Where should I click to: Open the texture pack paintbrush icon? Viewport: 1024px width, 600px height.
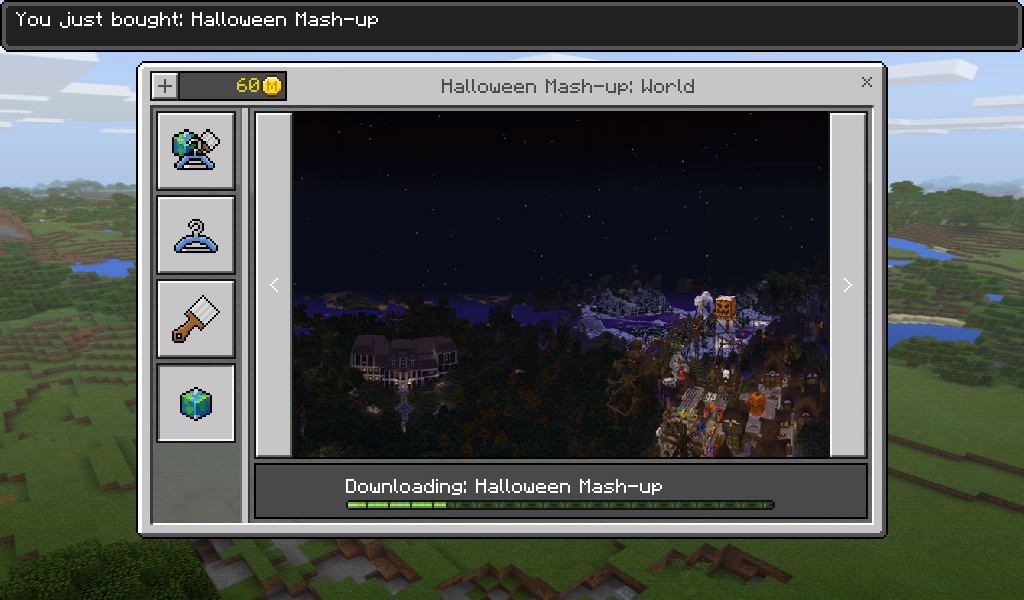[196, 319]
